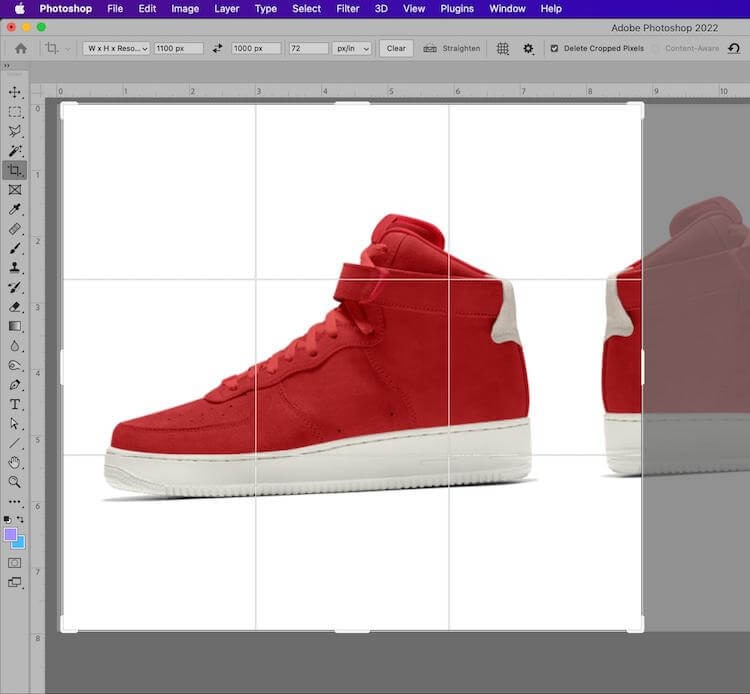Image resolution: width=750 pixels, height=694 pixels.
Task: Uncheck Delete Cropped Pixels checkbox
Action: pyautogui.click(x=555, y=48)
